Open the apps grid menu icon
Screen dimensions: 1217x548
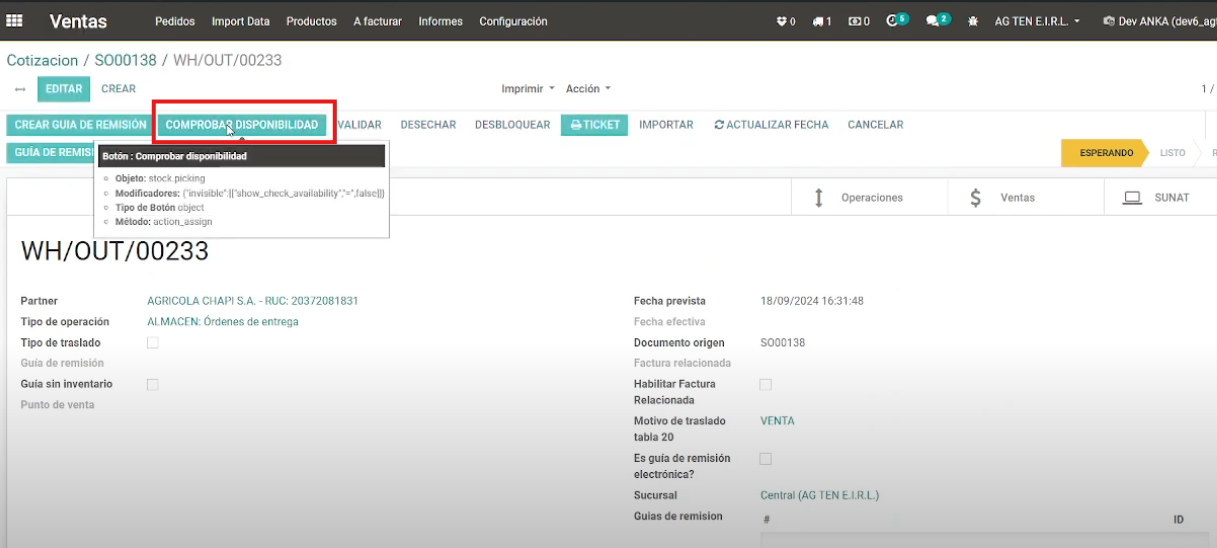point(14,20)
